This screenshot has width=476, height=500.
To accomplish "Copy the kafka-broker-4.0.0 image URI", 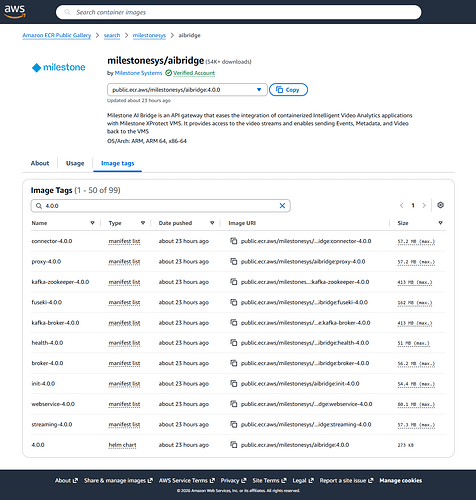I will (234, 323).
